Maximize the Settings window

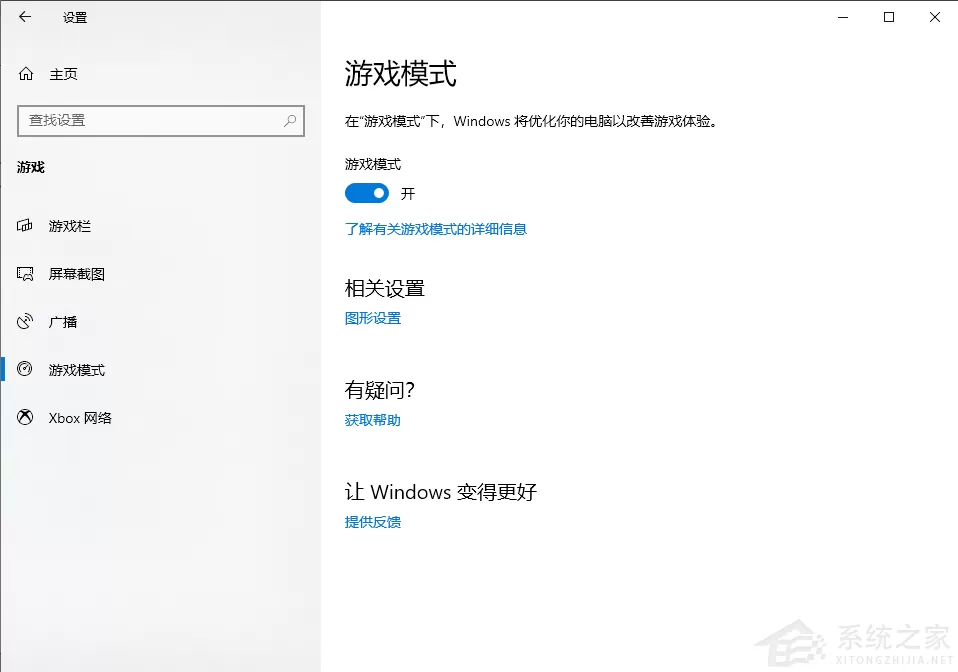click(889, 17)
